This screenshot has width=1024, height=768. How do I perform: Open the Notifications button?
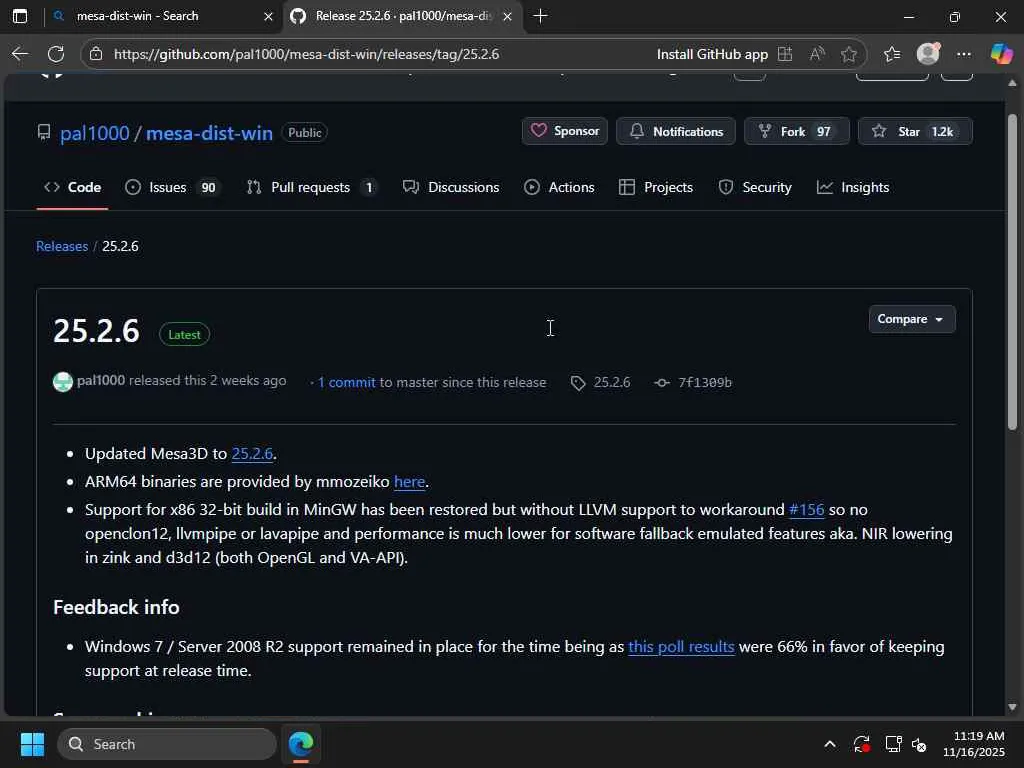675,131
